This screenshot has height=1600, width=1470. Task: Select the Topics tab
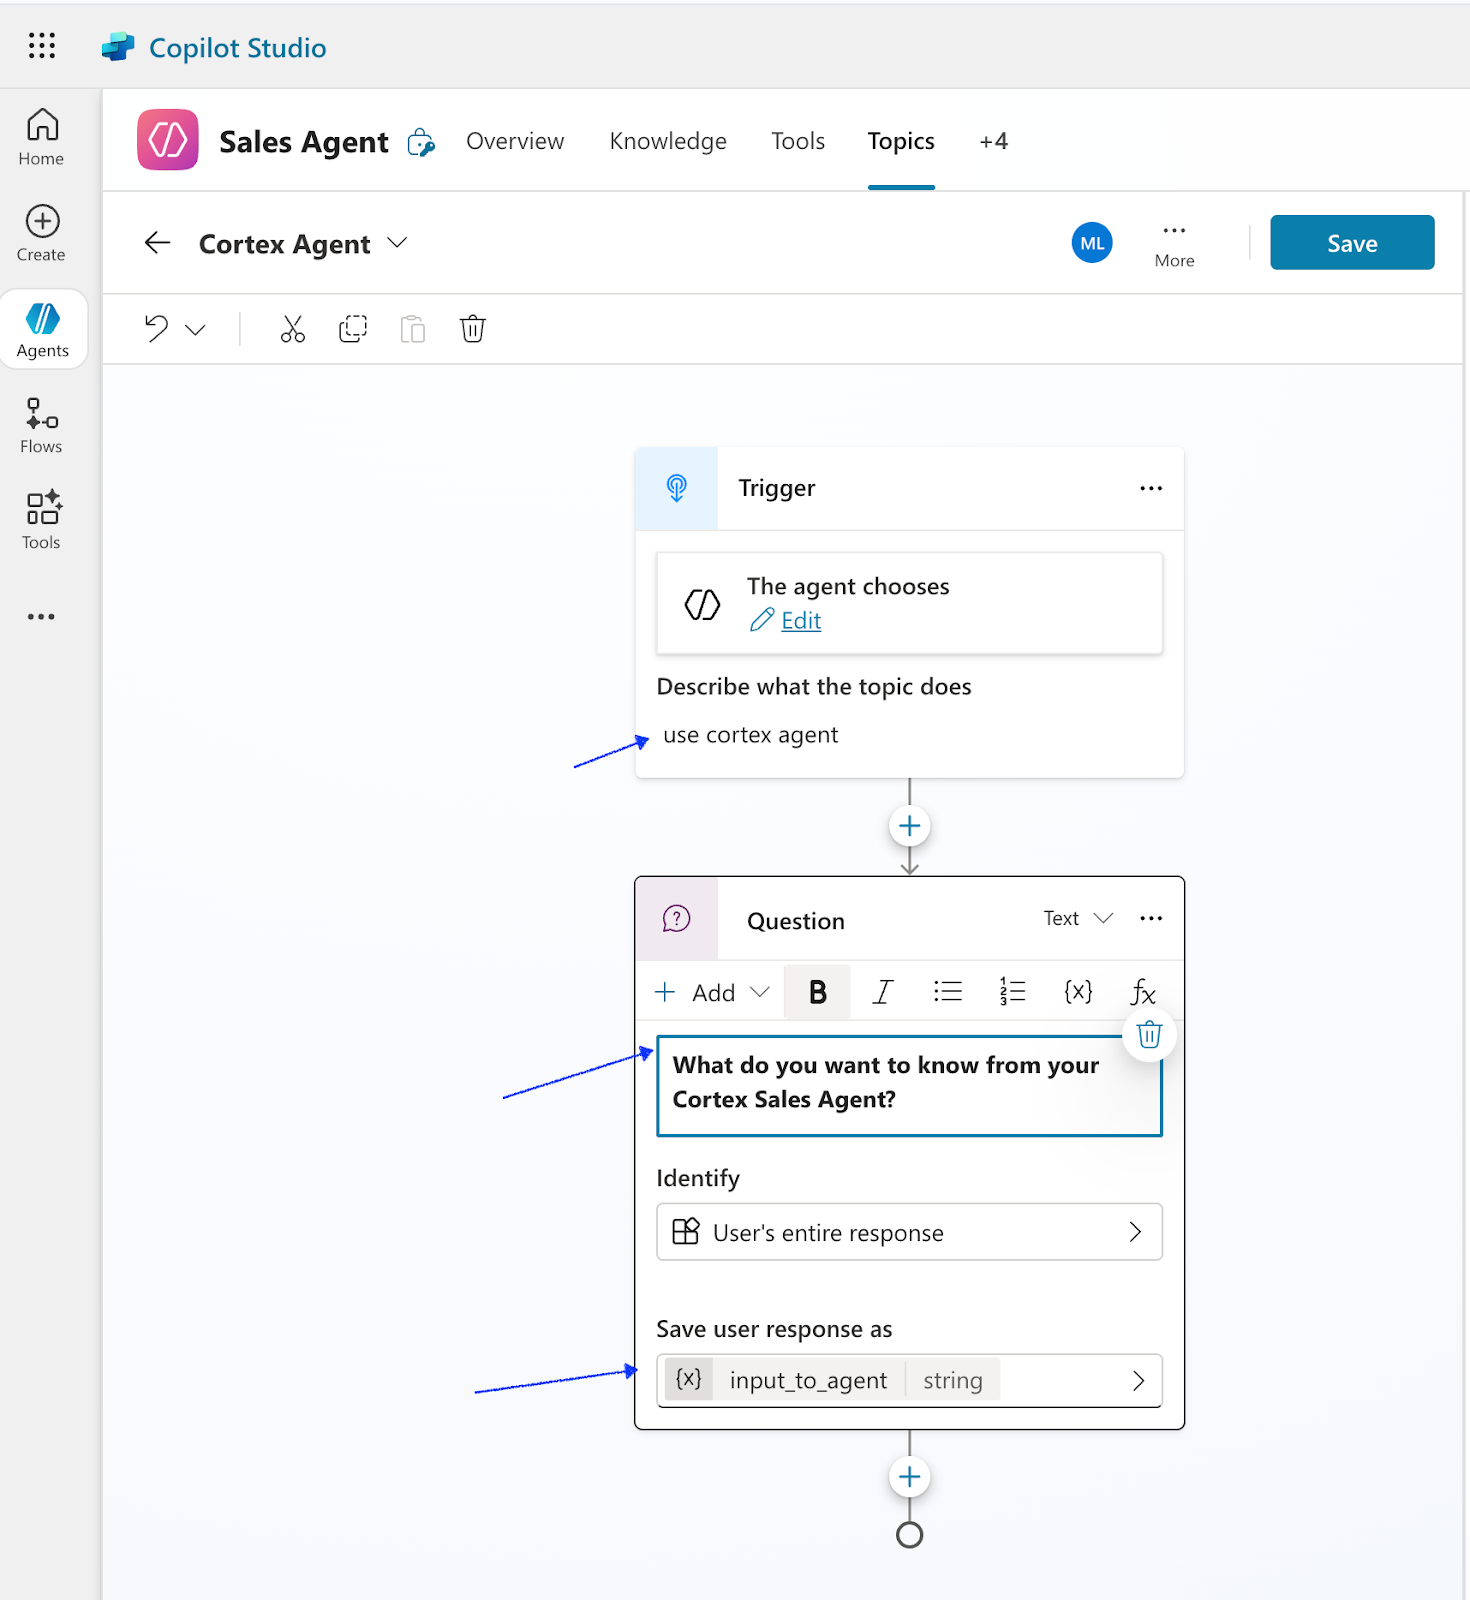[x=901, y=141]
